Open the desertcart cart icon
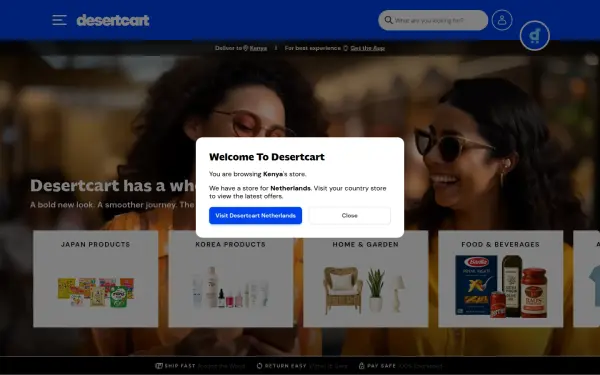Viewport: 600px width, 375px height. point(535,36)
